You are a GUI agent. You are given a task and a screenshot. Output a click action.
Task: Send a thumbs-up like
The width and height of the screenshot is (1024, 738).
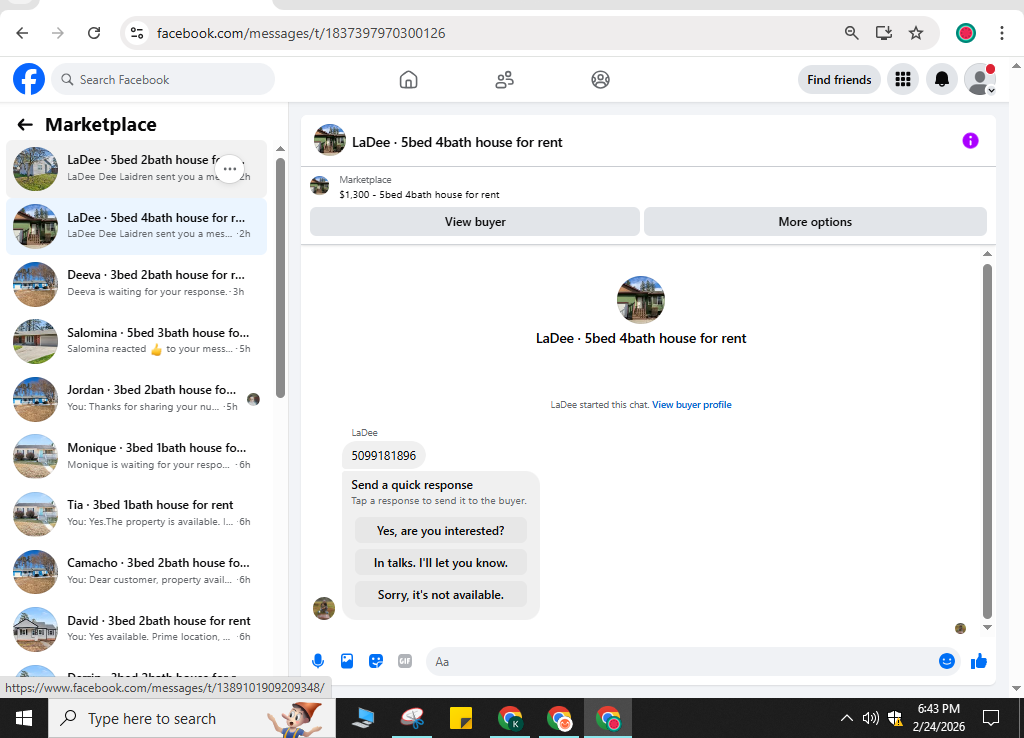coord(978,661)
